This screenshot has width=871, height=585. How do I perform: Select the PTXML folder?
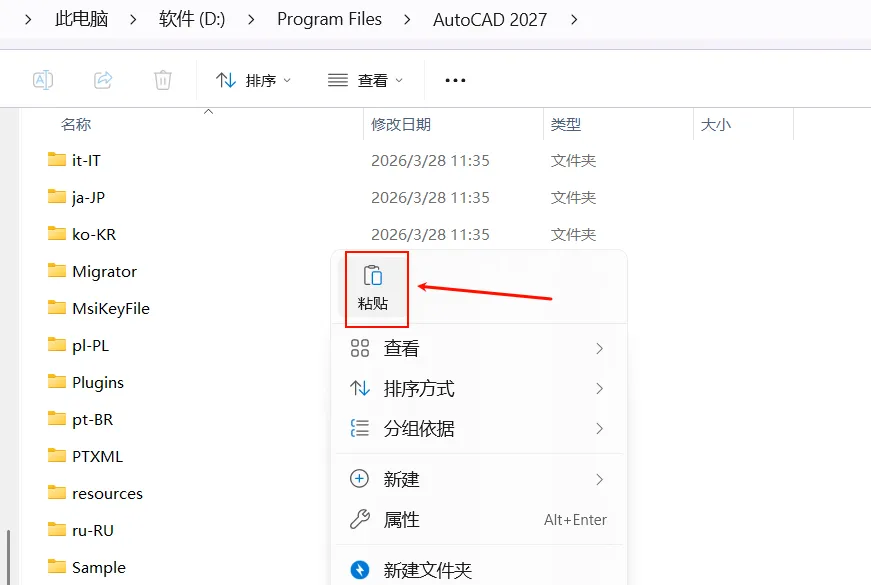[97, 457]
